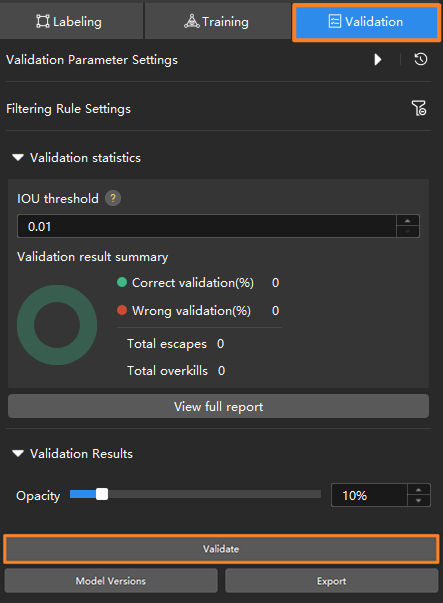
Task: Expand Validation Parameter Settings arrow
Action: click(x=378, y=60)
